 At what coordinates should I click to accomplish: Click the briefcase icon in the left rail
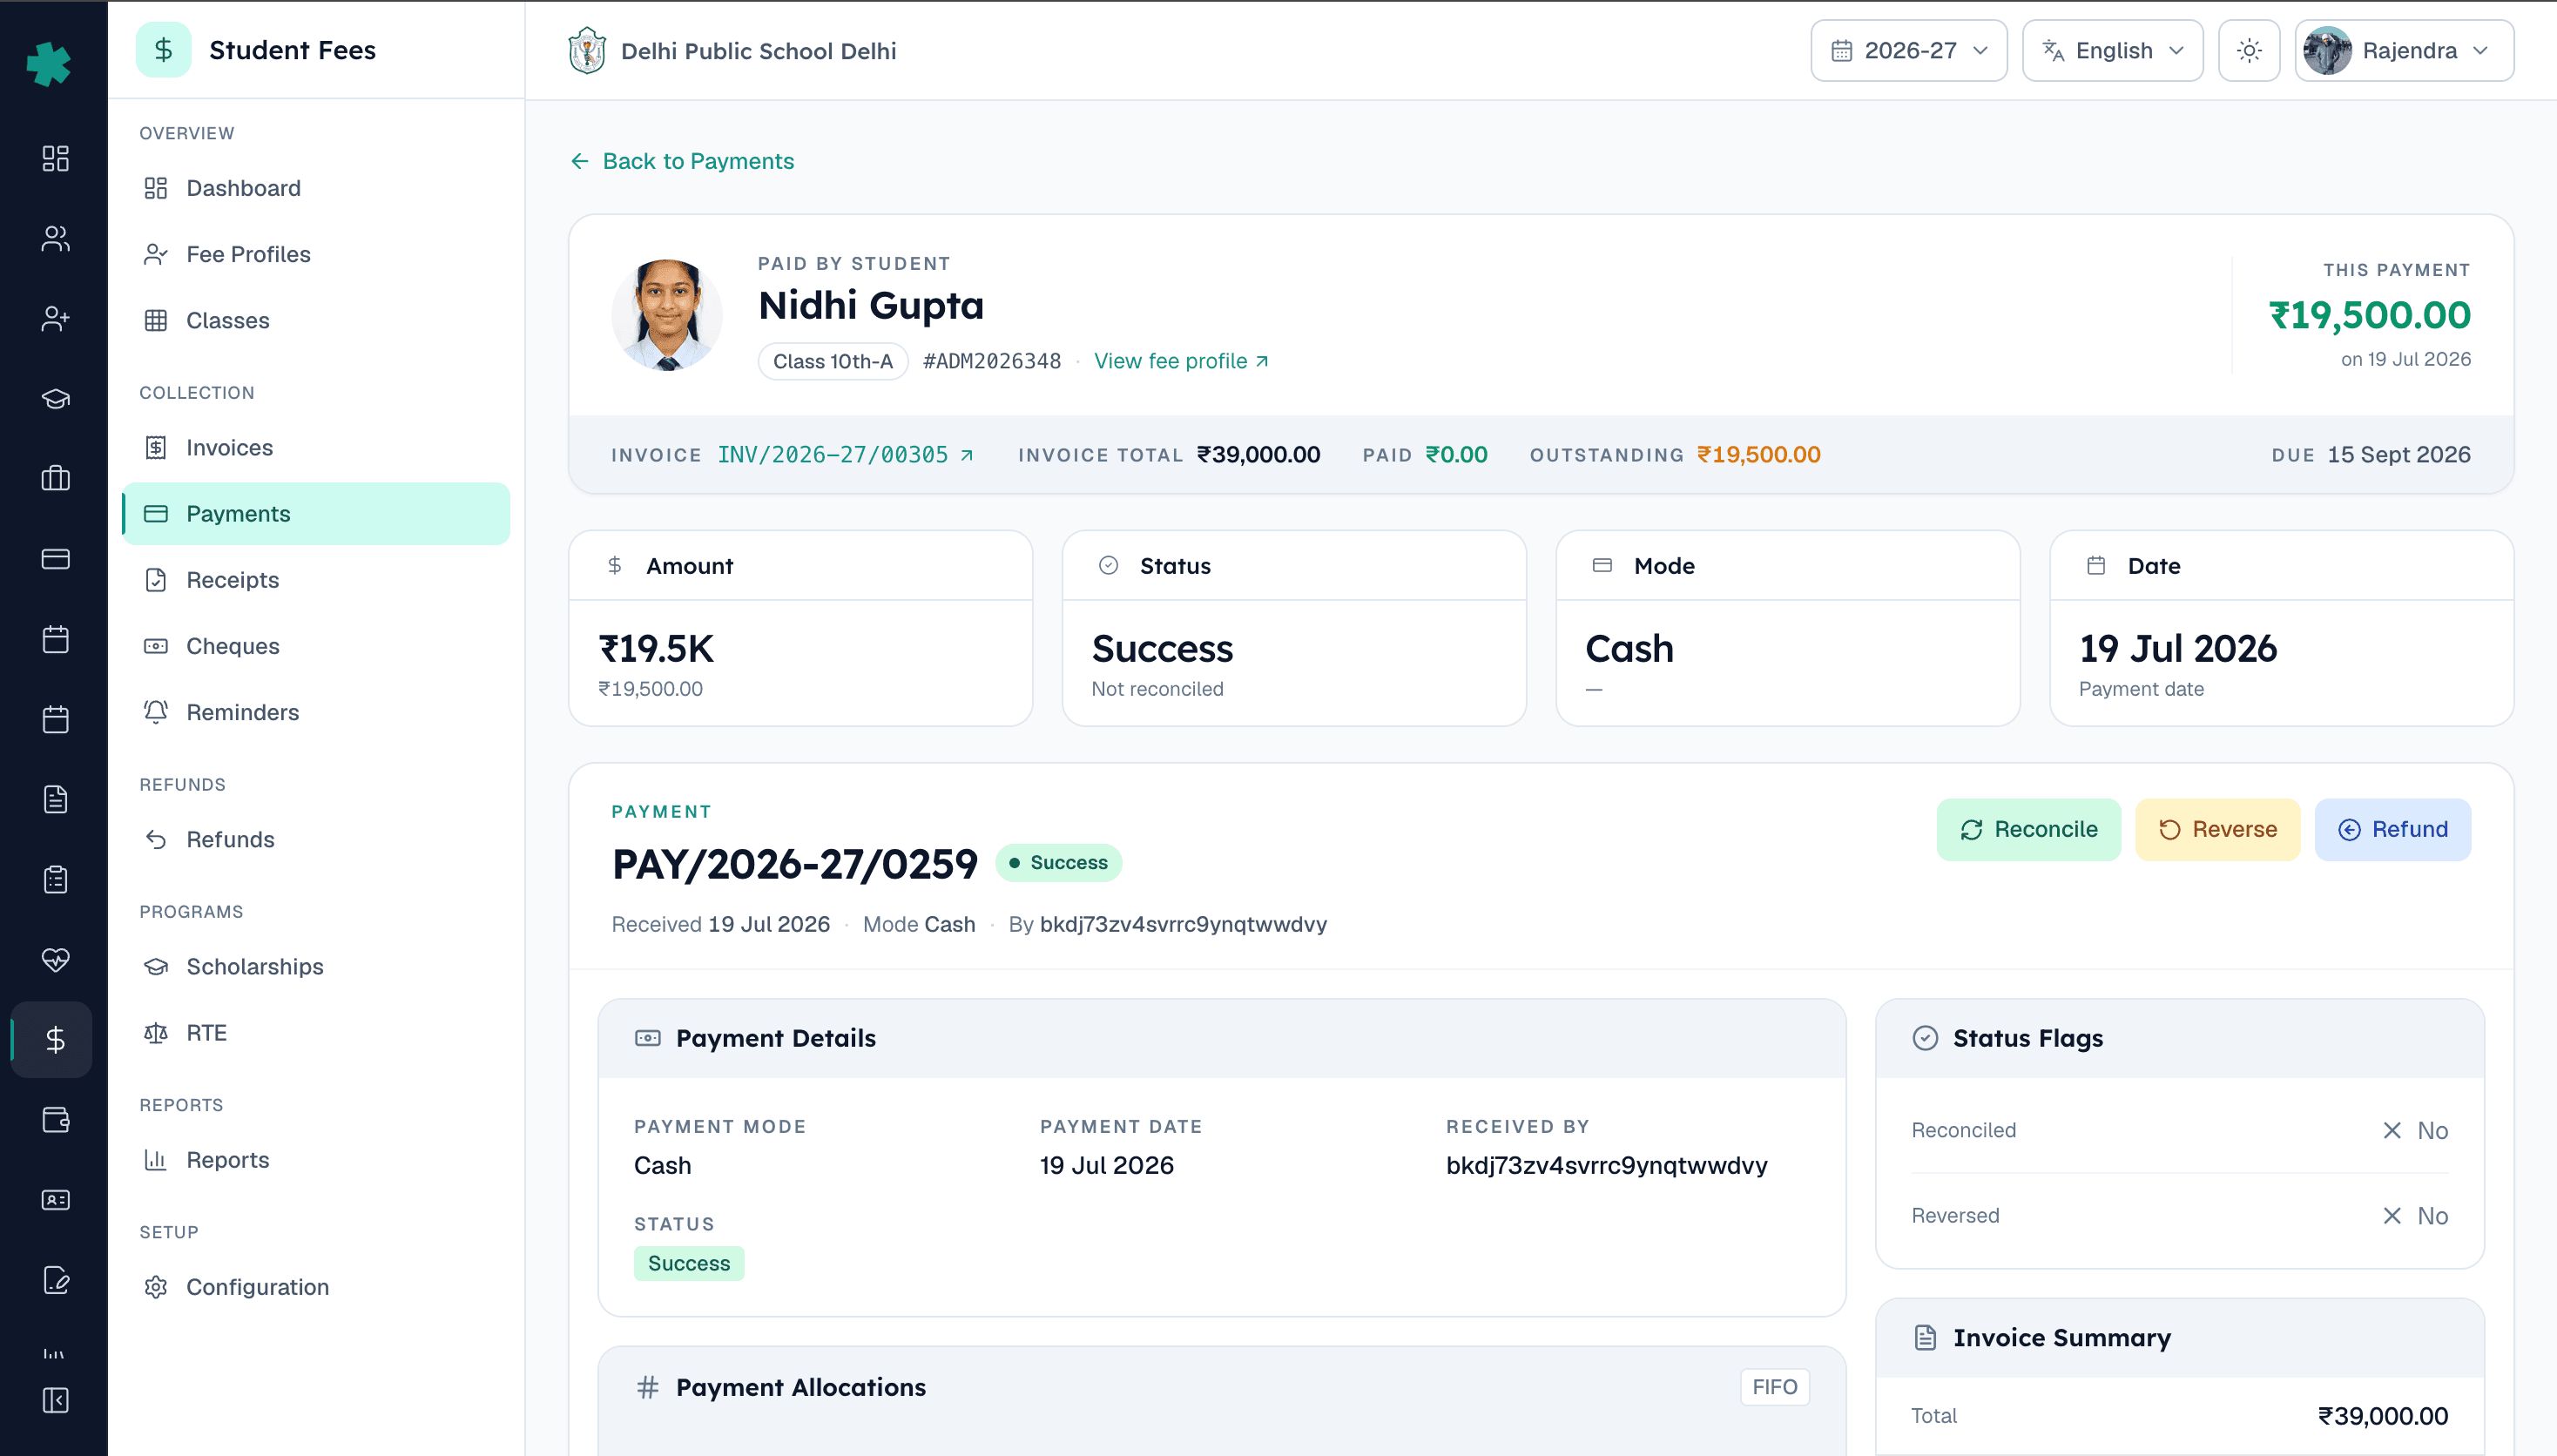(55, 479)
